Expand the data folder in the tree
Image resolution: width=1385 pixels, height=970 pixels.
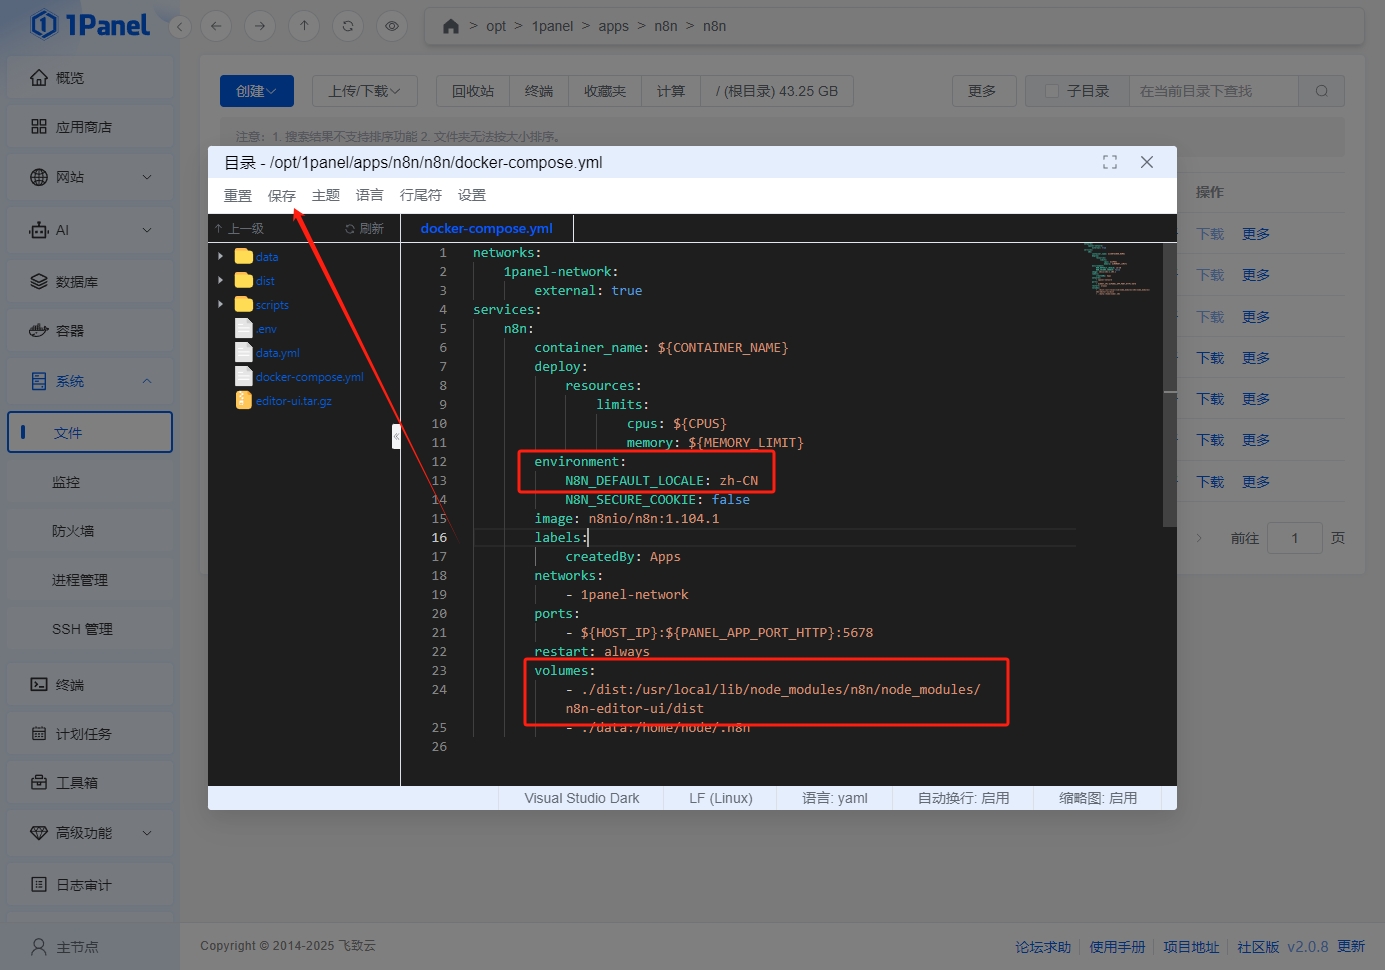pyautogui.click(x=221, y=256)
